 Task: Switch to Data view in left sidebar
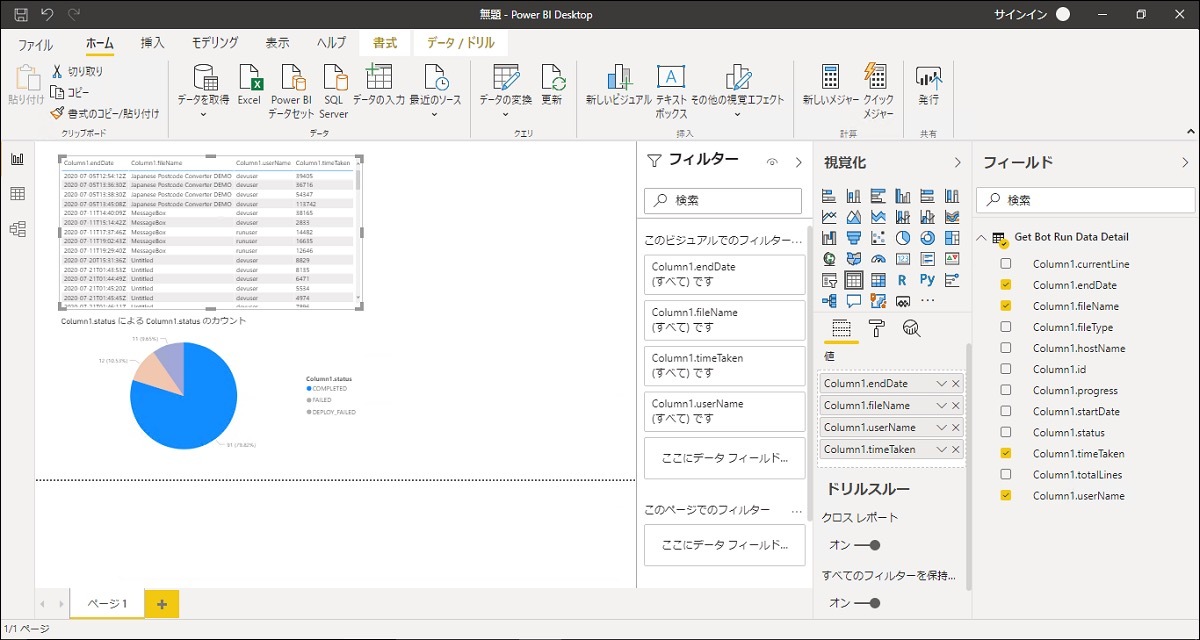pos(17,194)
